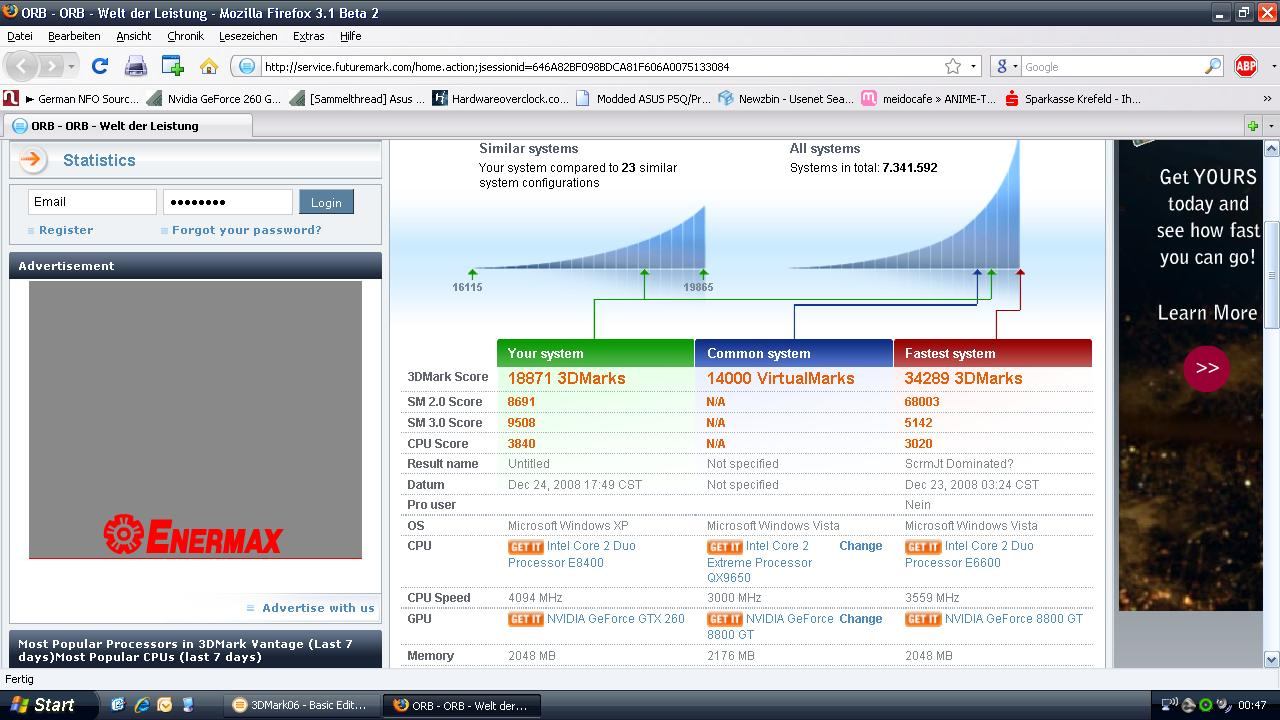Open Nvidia GeForce 260 bookmark
This screenshot has width=1280, height=720.
[214, 99]
